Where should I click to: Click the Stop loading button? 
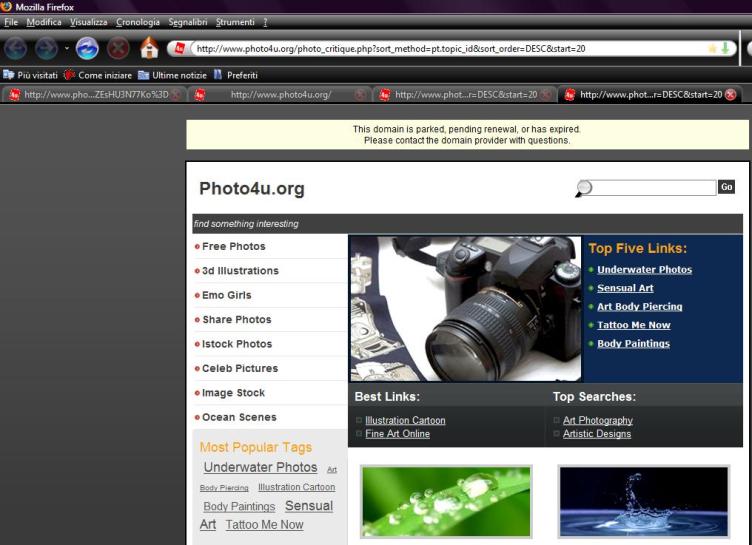pyautogui.click(x=116, y=48)
